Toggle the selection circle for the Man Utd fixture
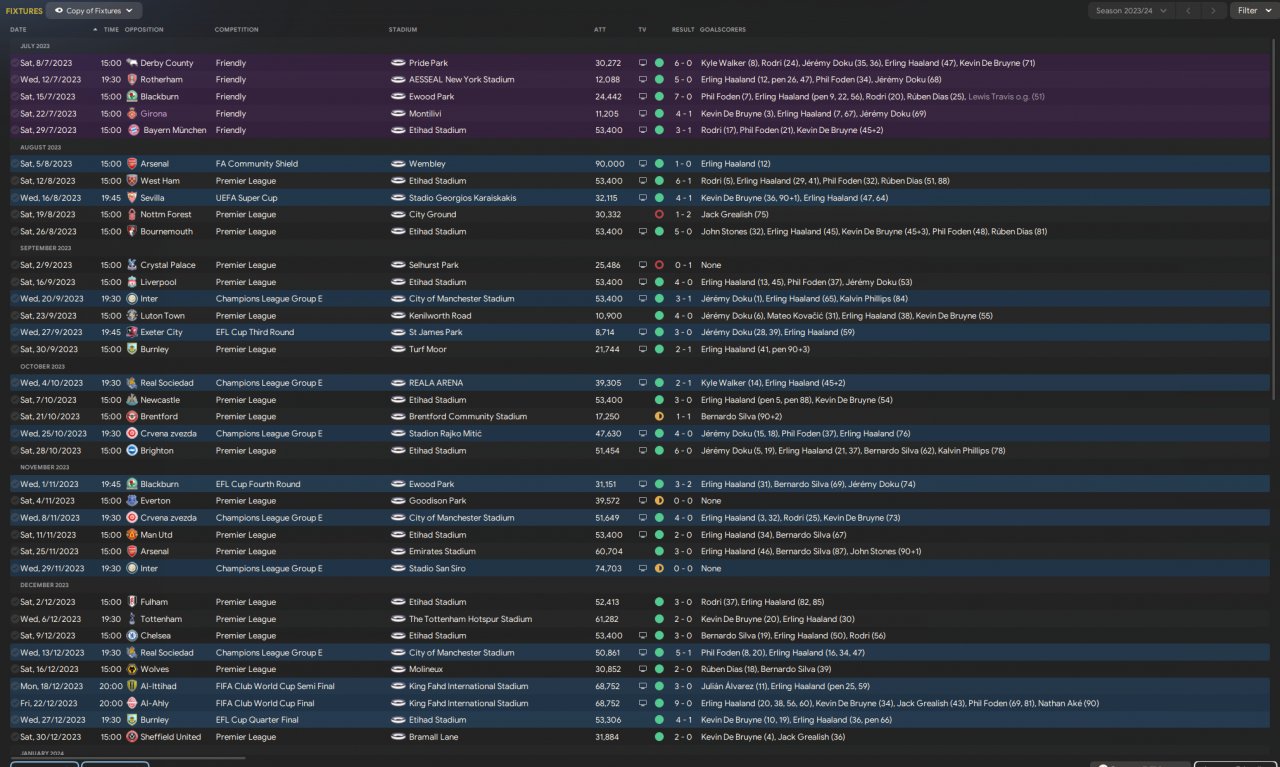 pos(15,535)
